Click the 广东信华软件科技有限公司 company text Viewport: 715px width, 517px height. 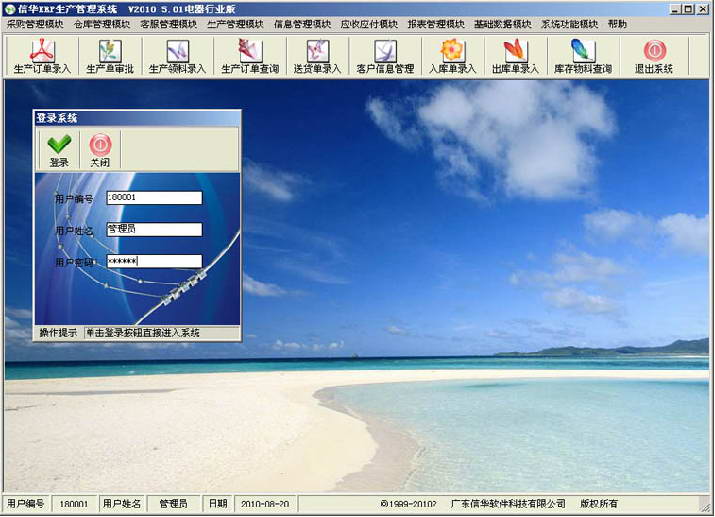pyautogui.click(x=508, y=504)
